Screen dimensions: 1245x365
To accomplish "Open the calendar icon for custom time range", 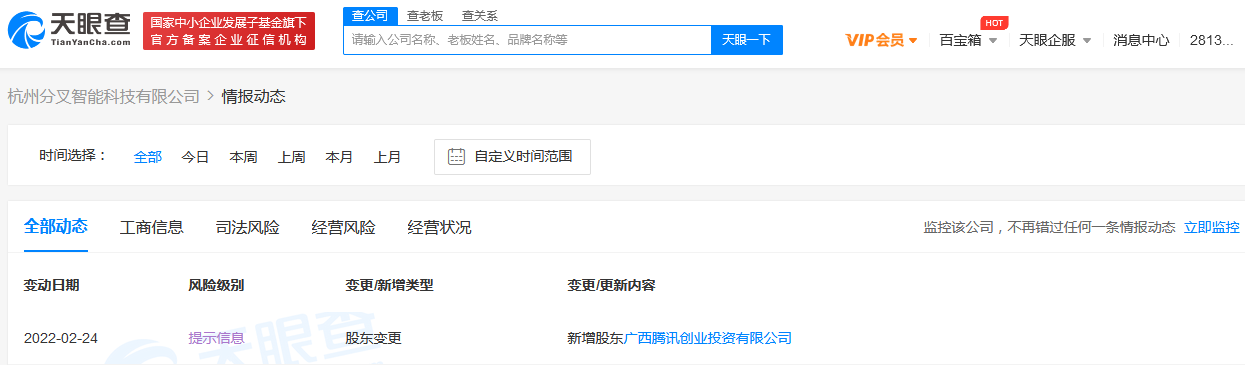I will [456, 157].
